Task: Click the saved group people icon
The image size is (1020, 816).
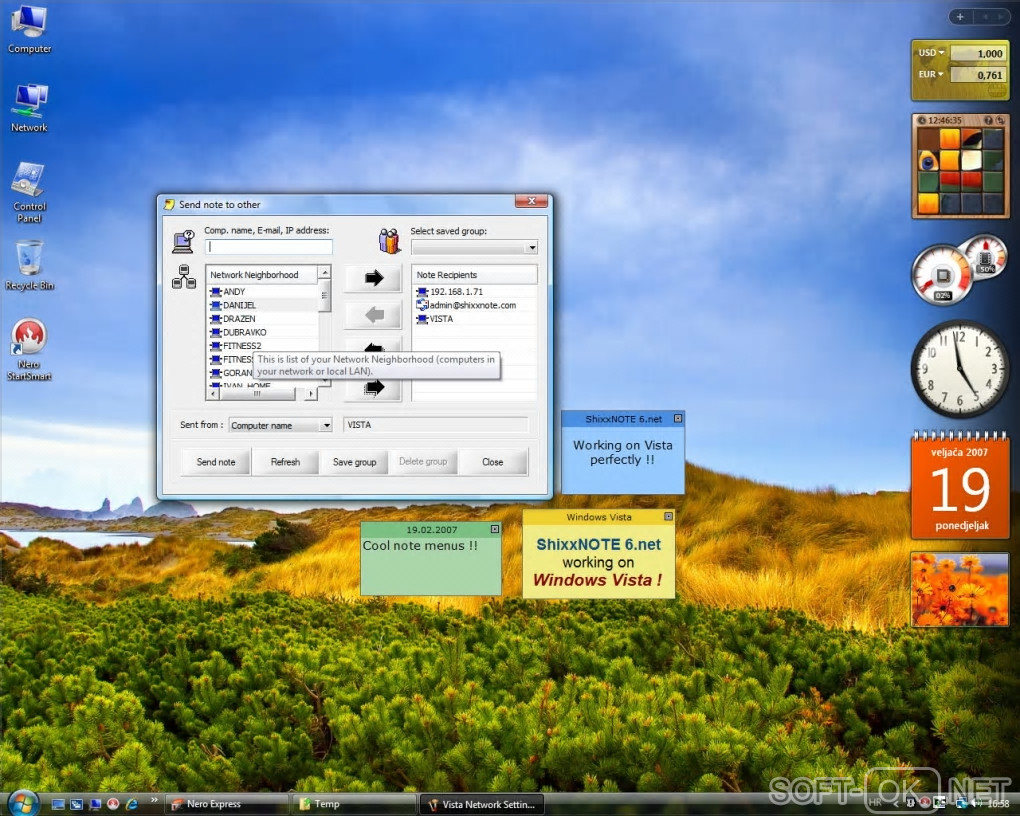Action: [389, 241]
